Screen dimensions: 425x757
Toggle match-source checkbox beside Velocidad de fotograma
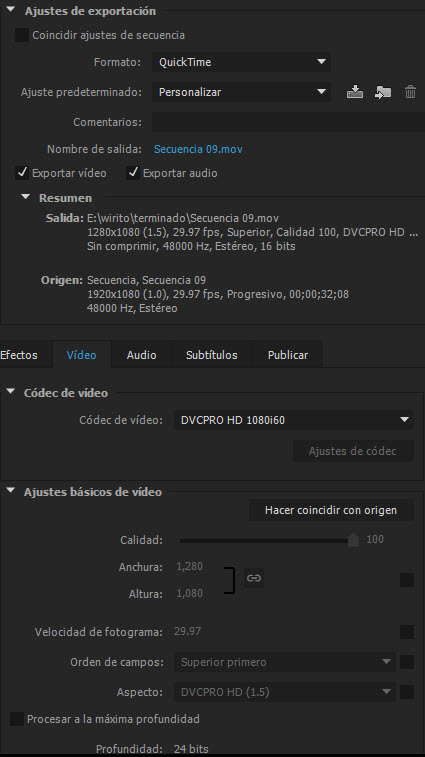click(x=407, y=631)
